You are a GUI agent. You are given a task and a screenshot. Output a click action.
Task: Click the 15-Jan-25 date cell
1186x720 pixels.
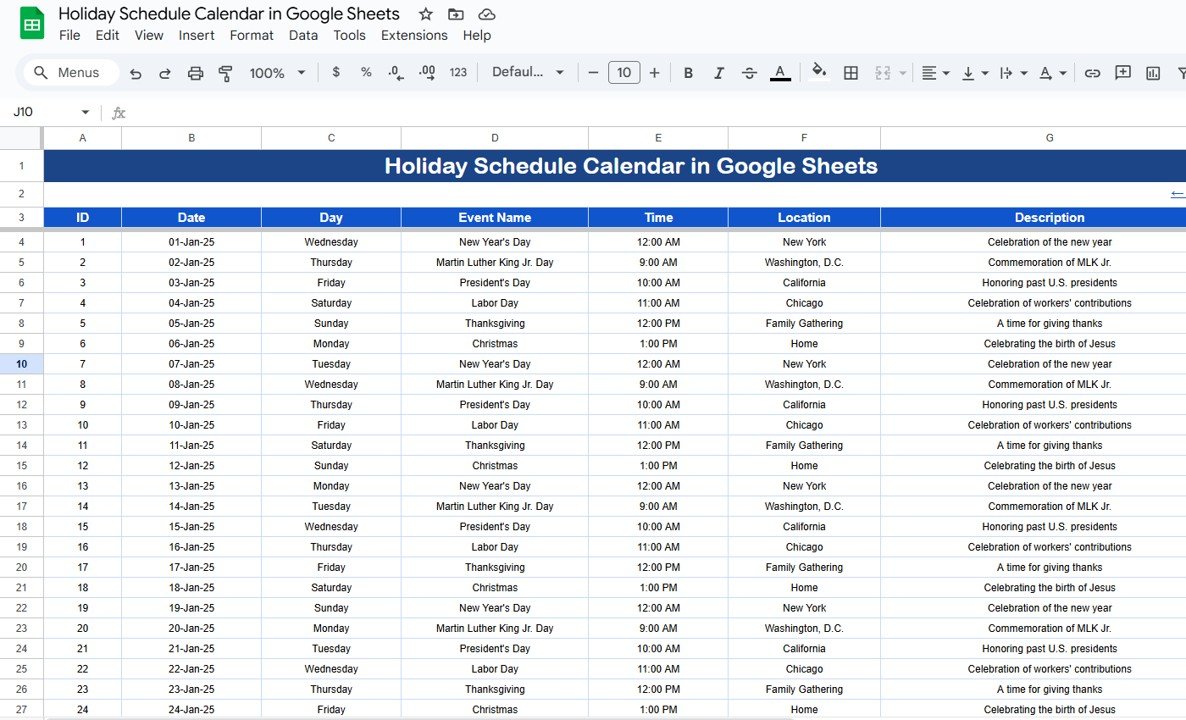click(x=191, y=526)
